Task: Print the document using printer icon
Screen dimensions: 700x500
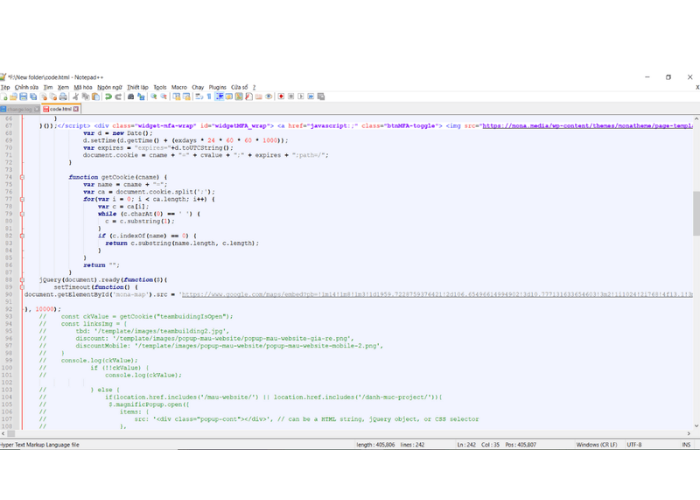Action: pyautogui.click(x=63, y=96)
